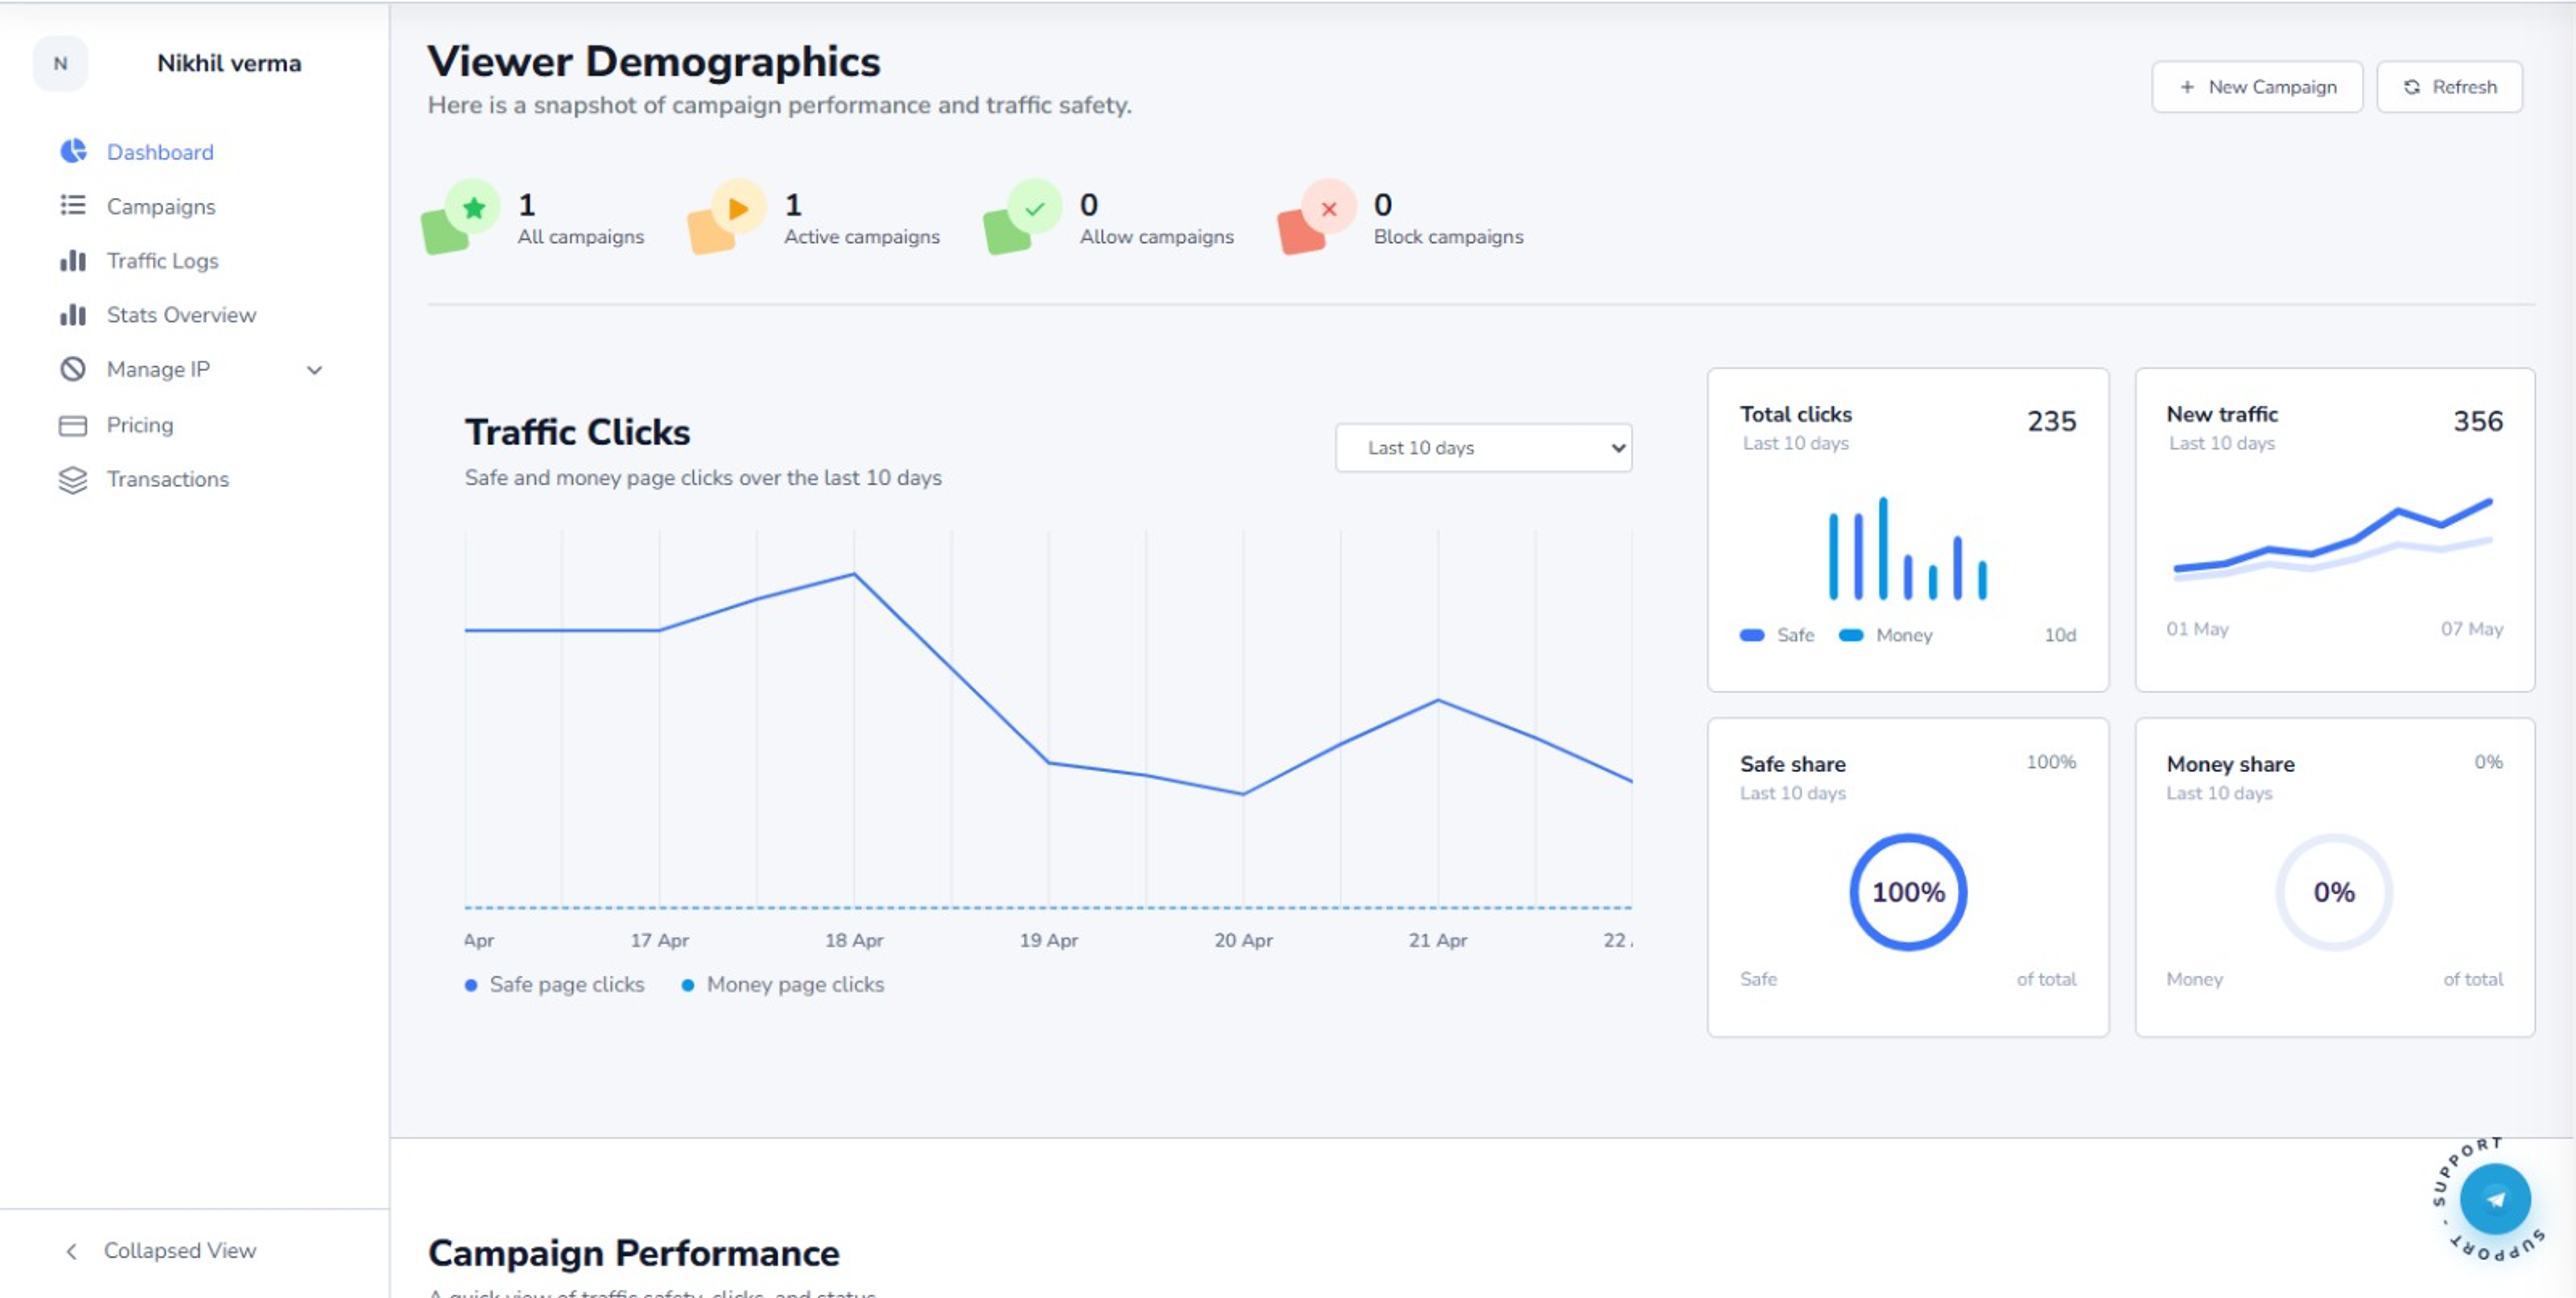This screenshot has width=2576, height=1298.
Task: Click the 0% Money share progress ring
Action: point(2334,892)
